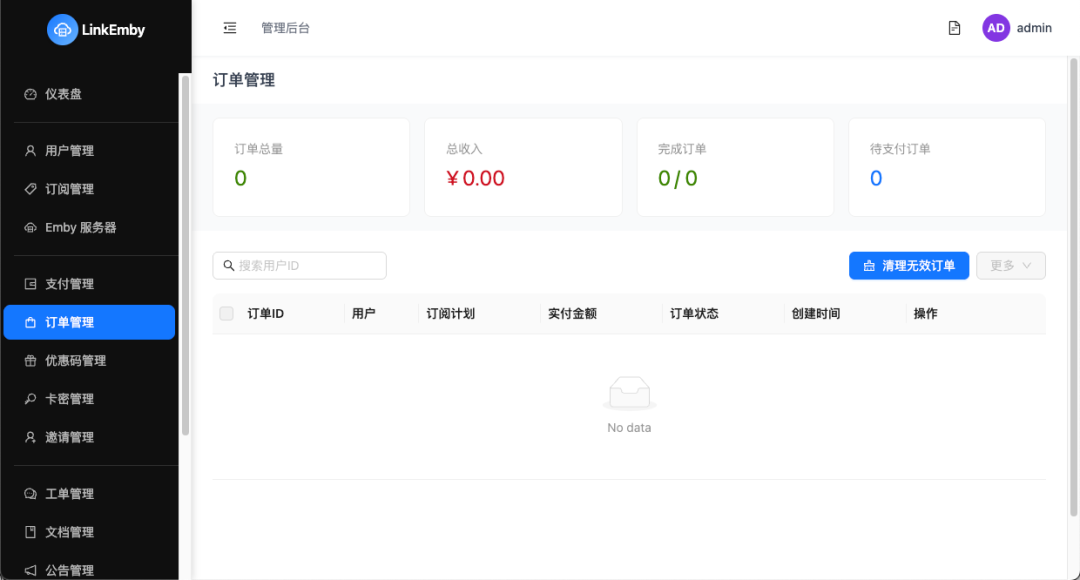Open 用户管理 in the sidebar

coord(69,151)
